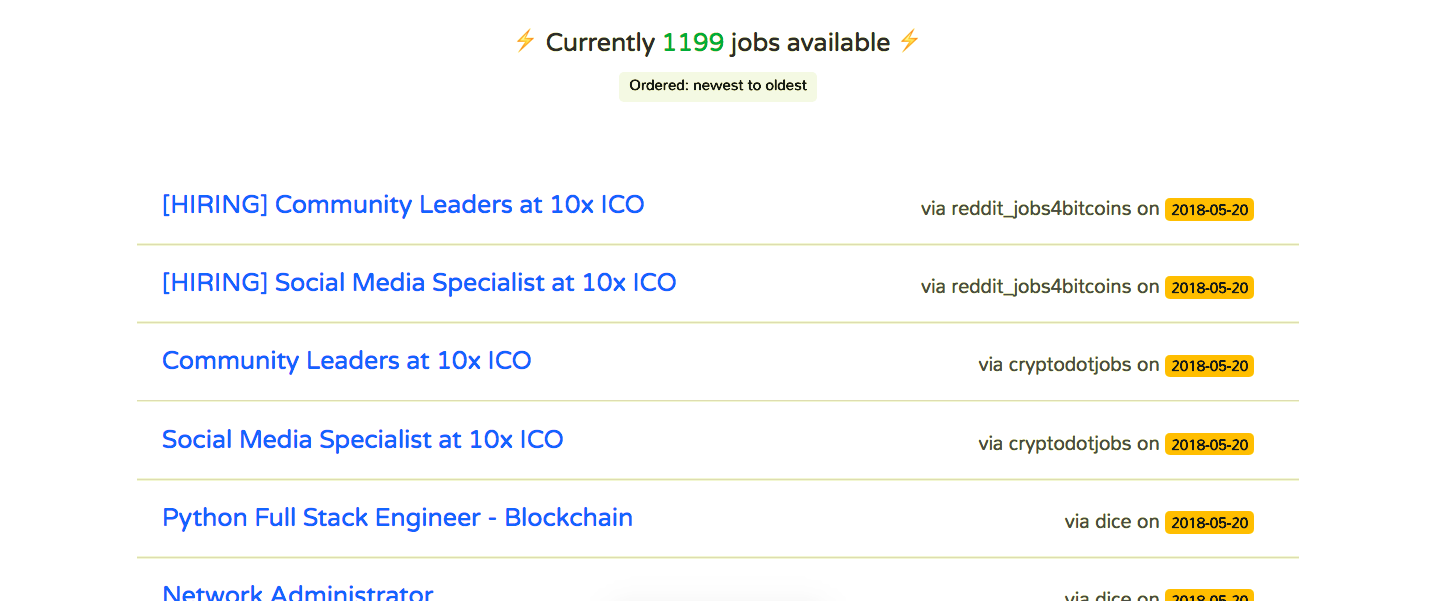Click the date badge on the Python Engineer row

click(1209, 521)
